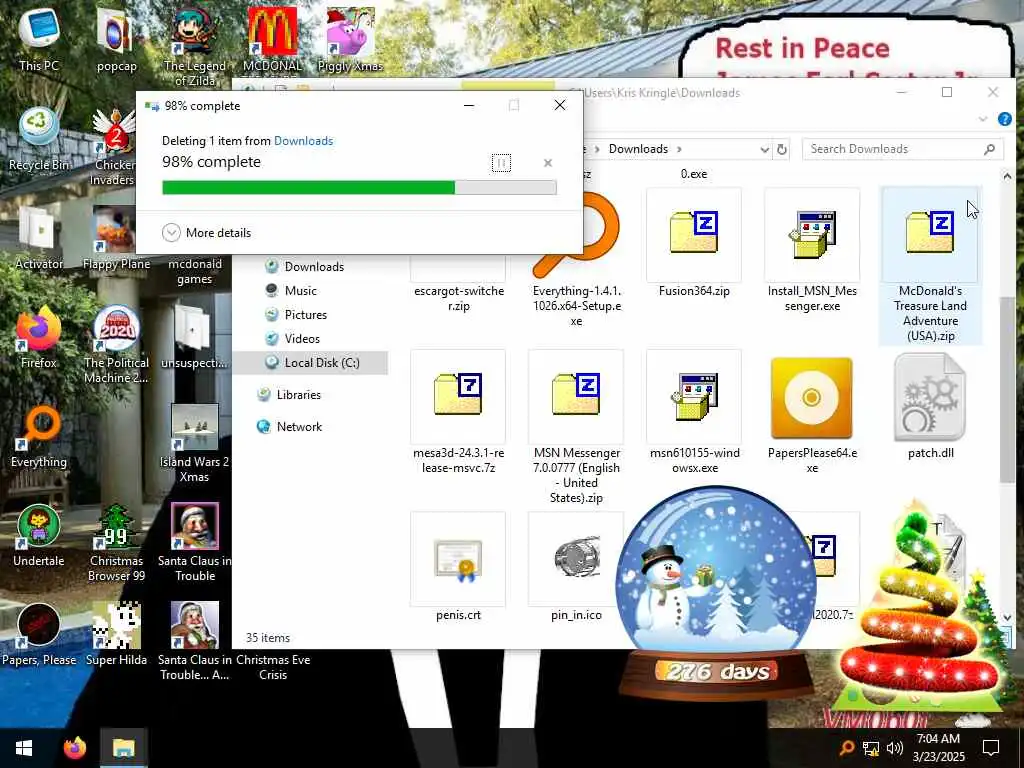Pause the delete operation
This screenshot has width=1024, height=768.
pyautogui.click(x=501, y=163)
